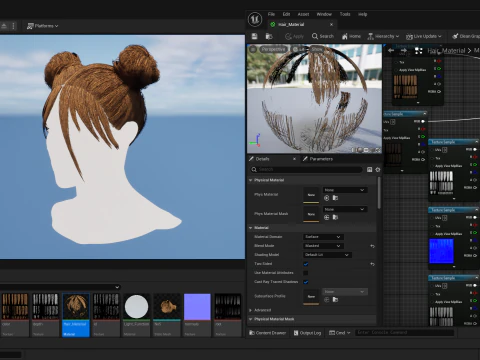Open the Hierarchy dropdown
Screen dimensions: 480x360
click(383, 36)
